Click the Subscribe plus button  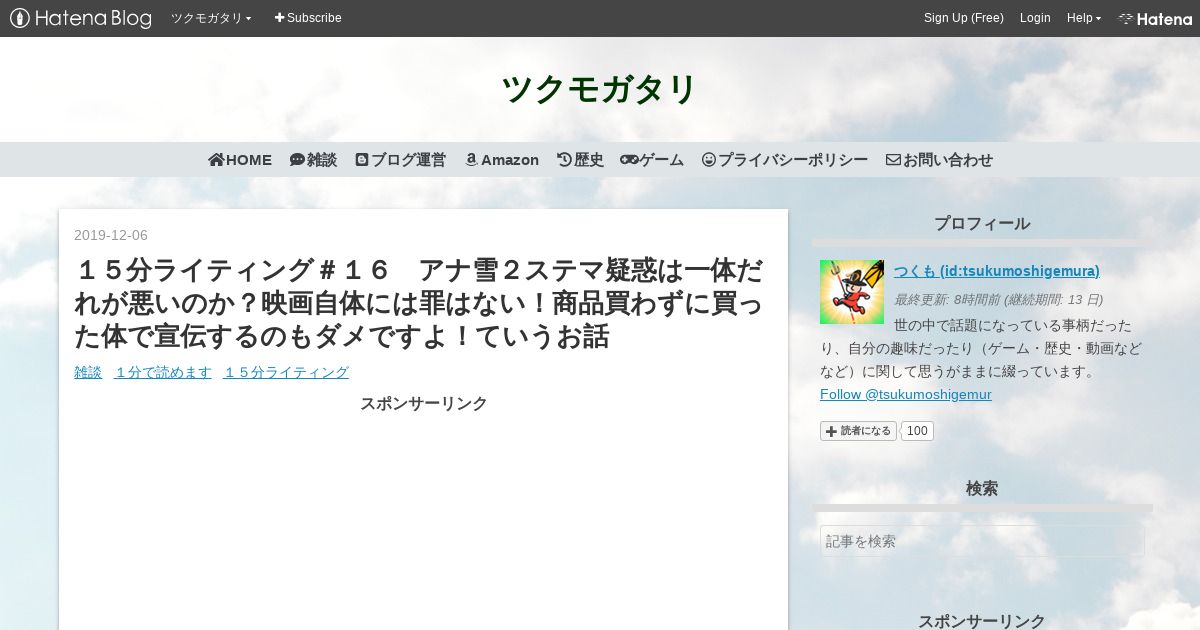pos(308,18)
